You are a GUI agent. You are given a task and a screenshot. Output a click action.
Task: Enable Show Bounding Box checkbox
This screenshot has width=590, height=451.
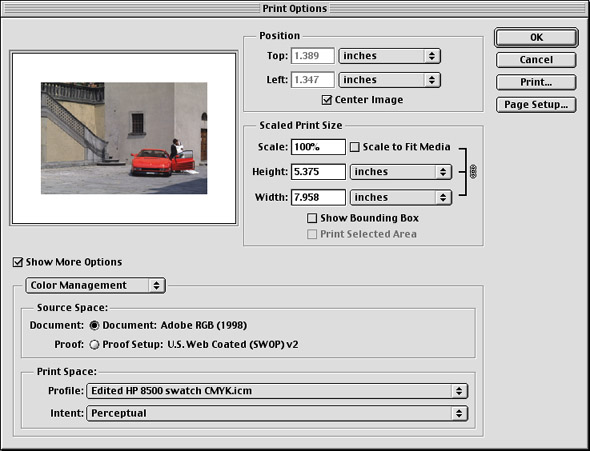pos(312,218)
